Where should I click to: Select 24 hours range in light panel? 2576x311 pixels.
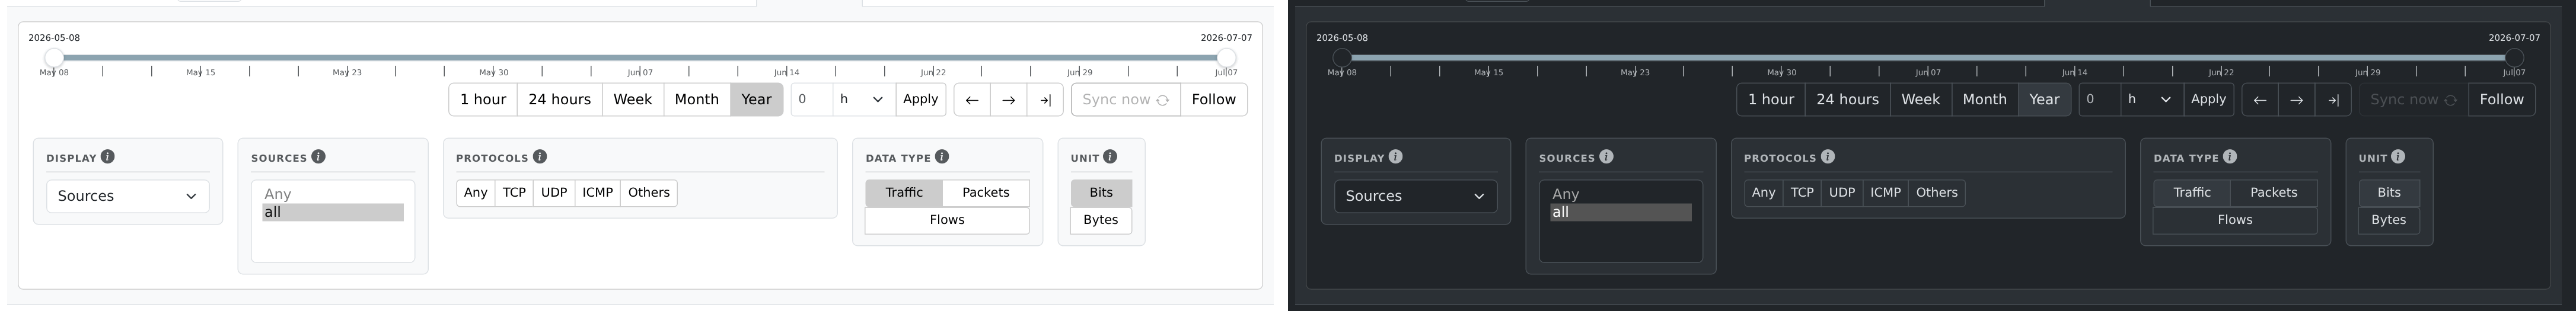click(x=560, y=100)
